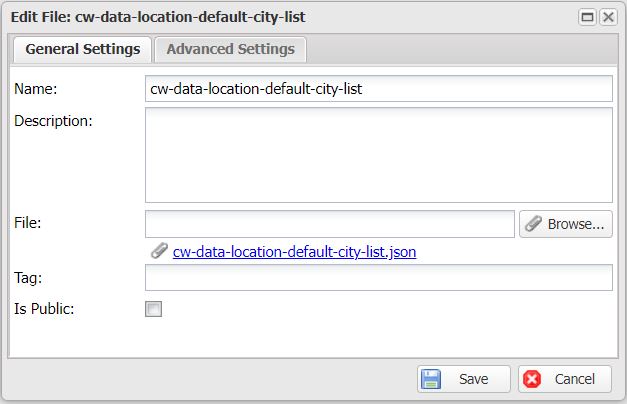Viewport: 627px width, 404px height.
Task: Open the cw-data-location-default-city-list.json link
Action: point(294,252)
